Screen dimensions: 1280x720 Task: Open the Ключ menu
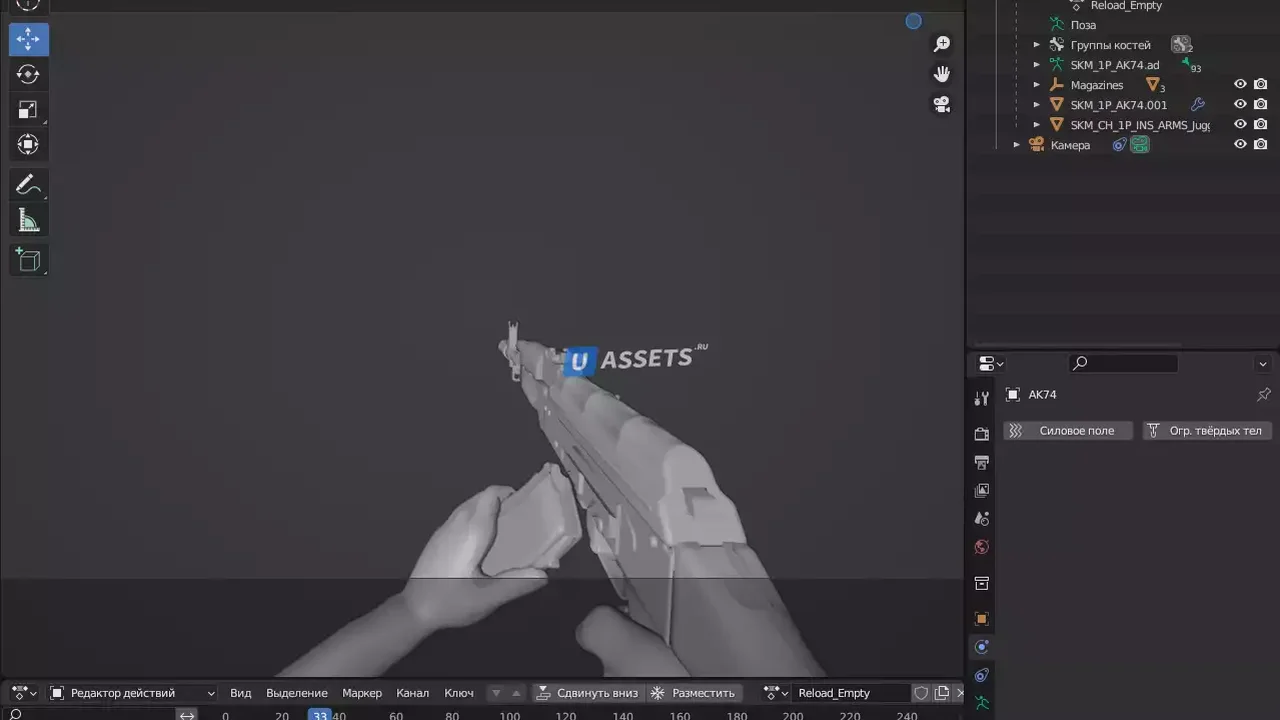pyautogui.click(x=459, y=692)
